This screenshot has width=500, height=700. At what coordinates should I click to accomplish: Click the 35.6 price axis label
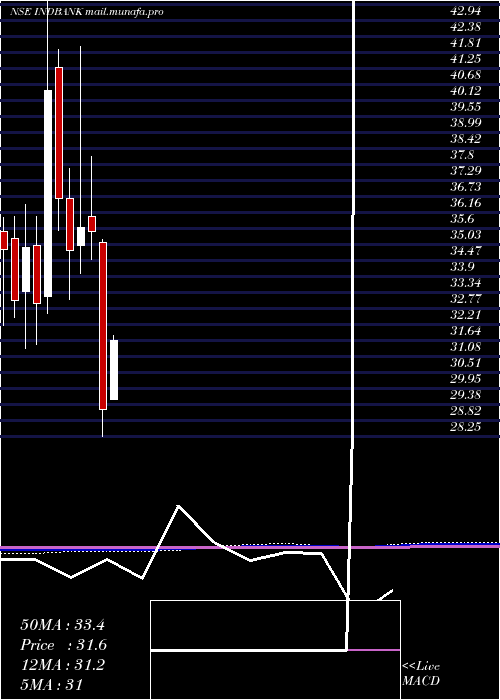pos(462,219)
